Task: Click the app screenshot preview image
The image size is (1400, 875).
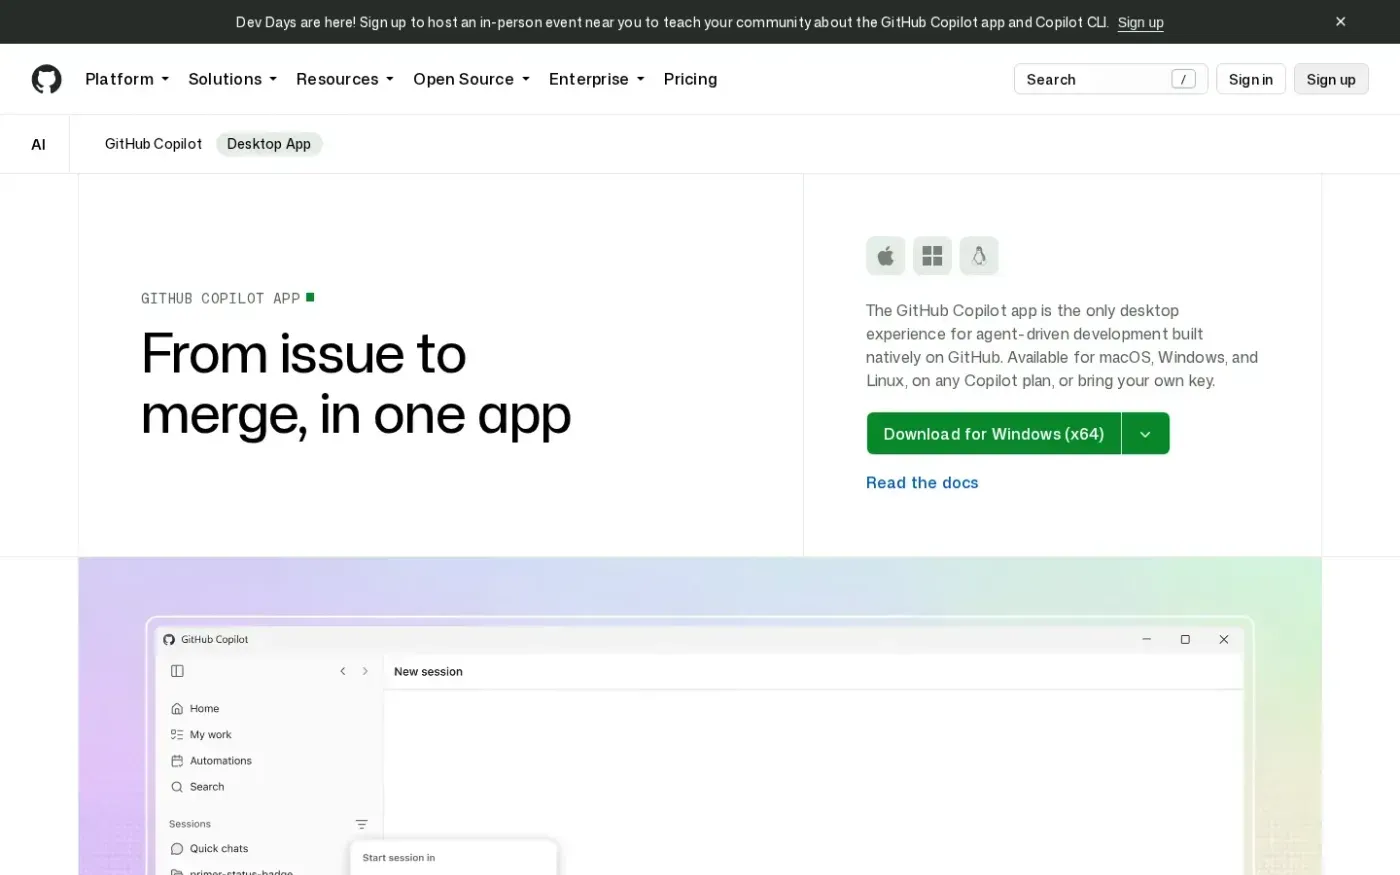Action: (x=700, y=716)
